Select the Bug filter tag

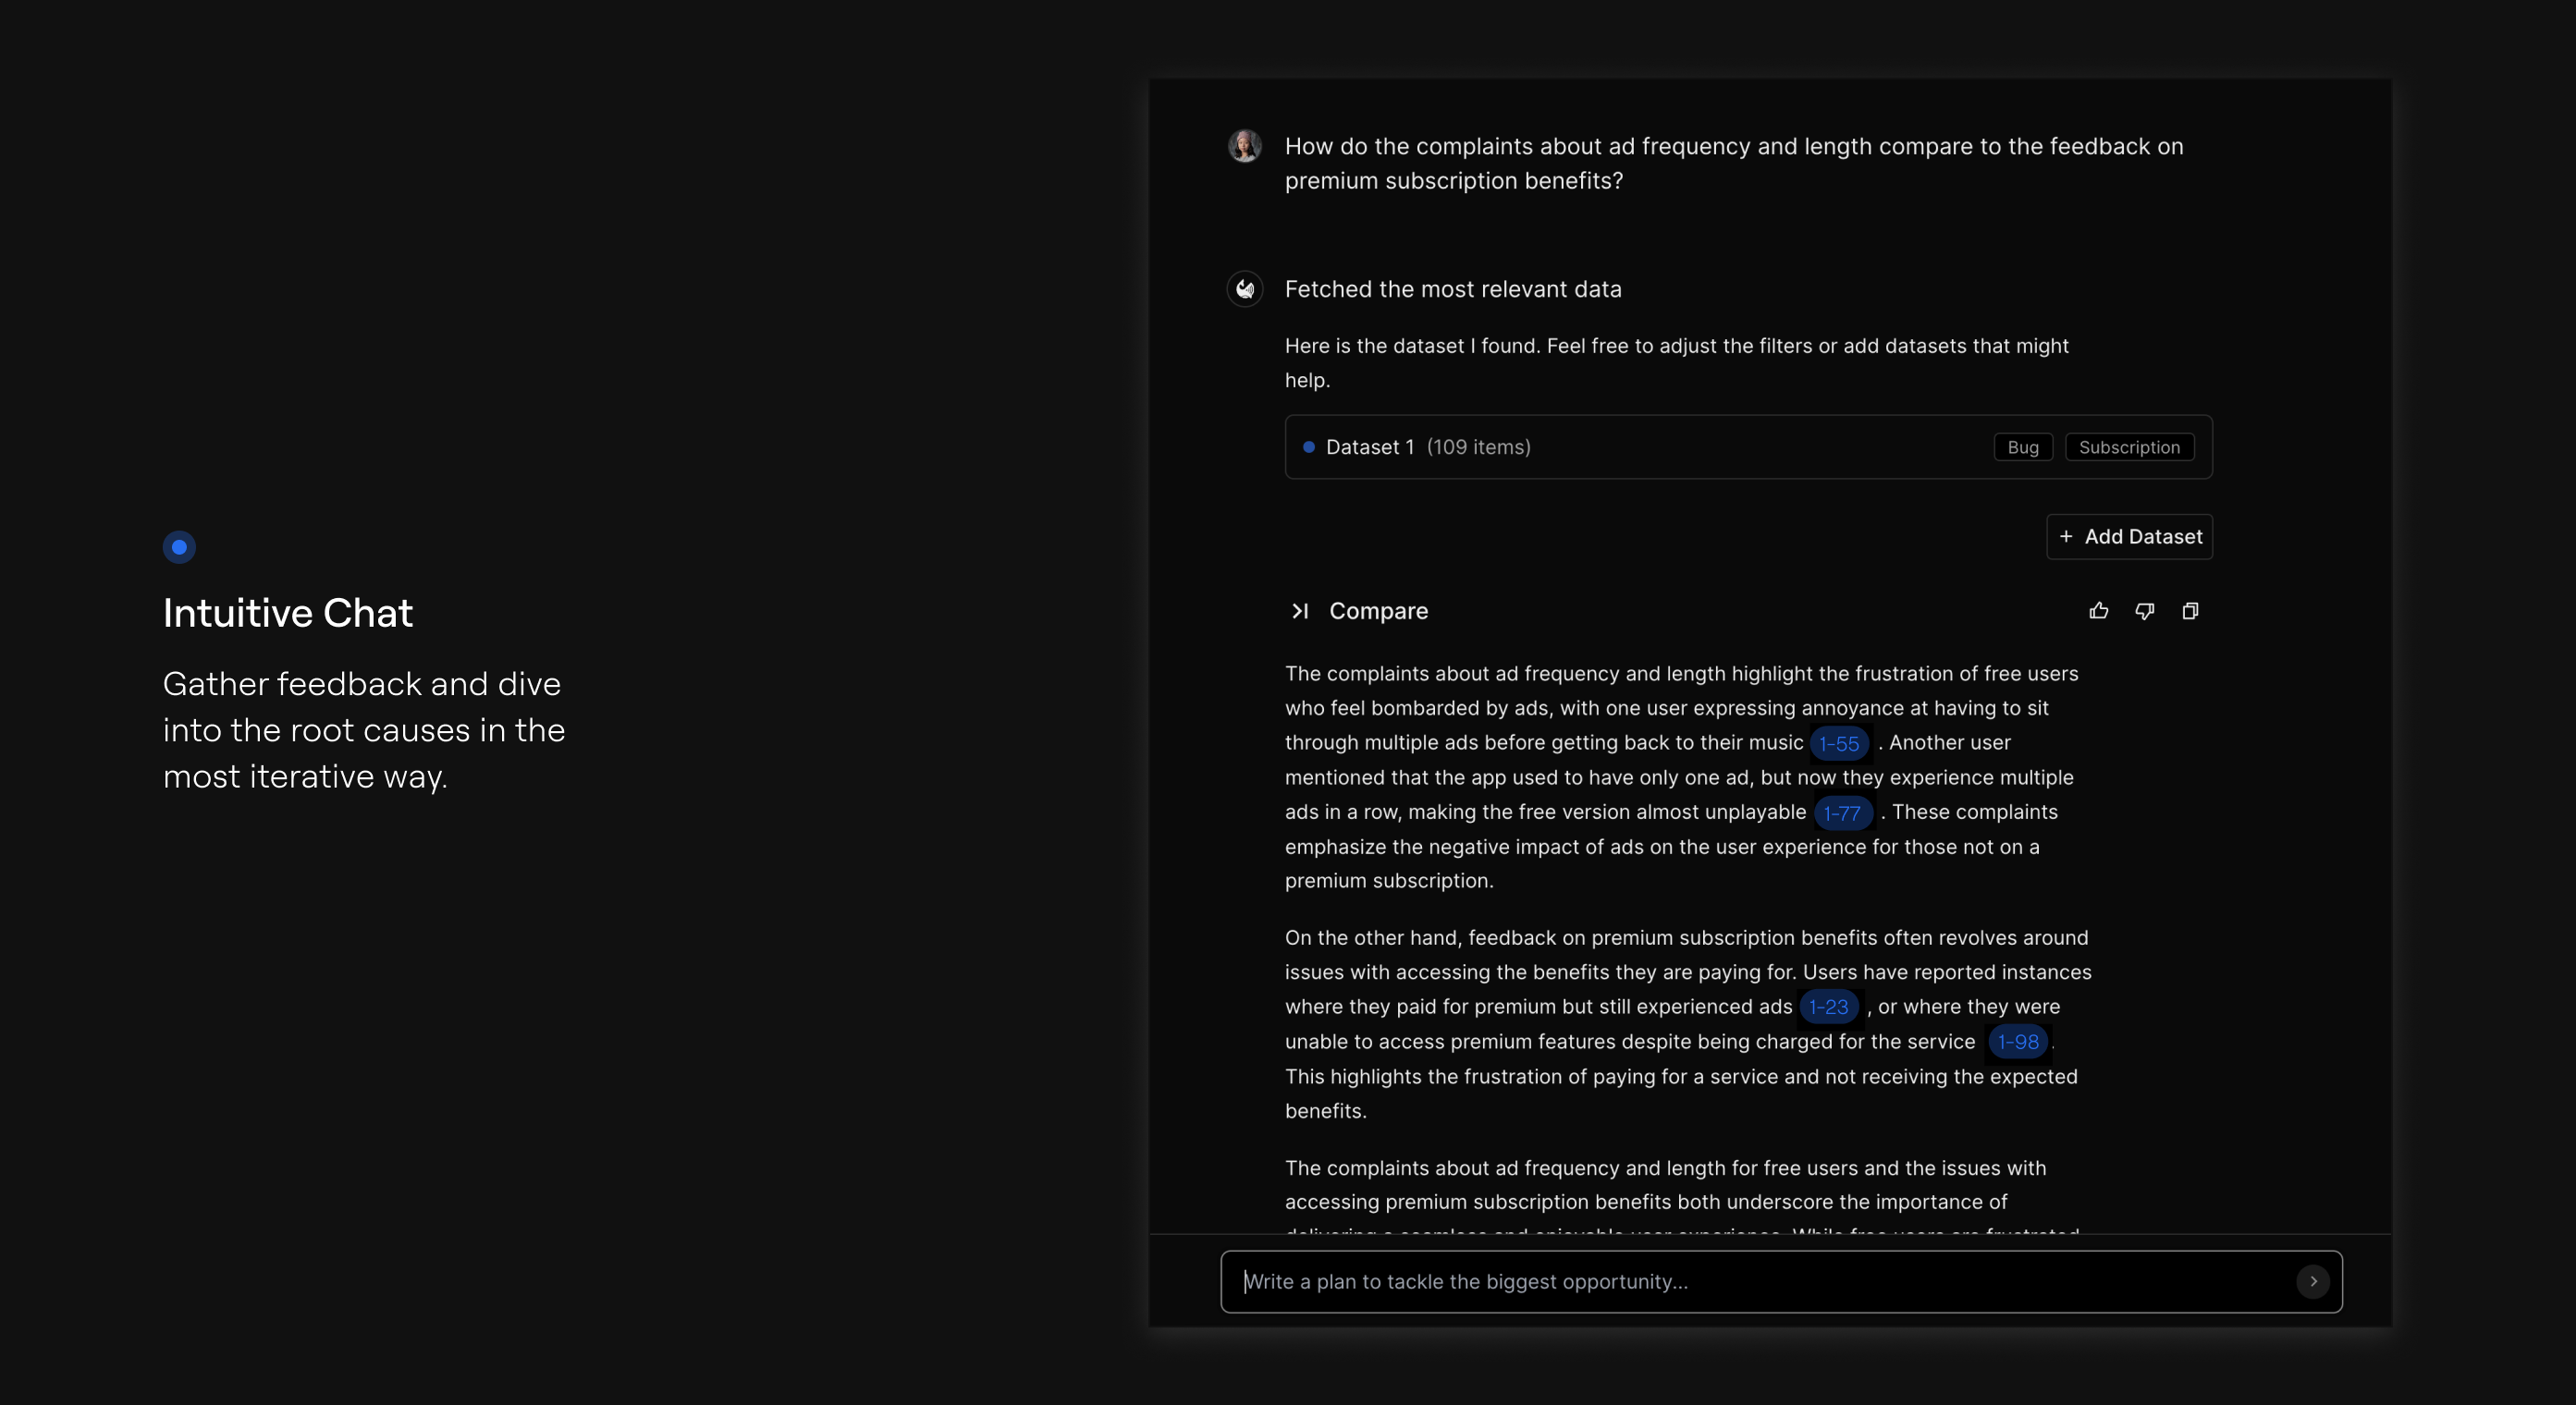[x=2022, y=447]
